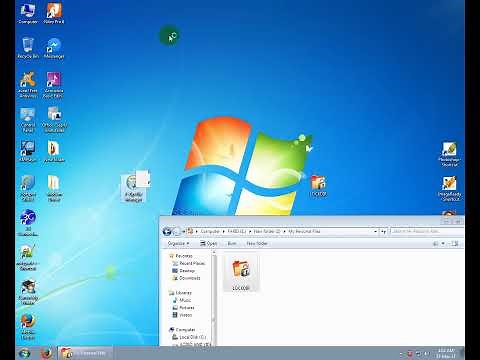Open the avast! Free Antivirus shortcut
Viewport: 480px width, 360px height.
click(28, 85)
